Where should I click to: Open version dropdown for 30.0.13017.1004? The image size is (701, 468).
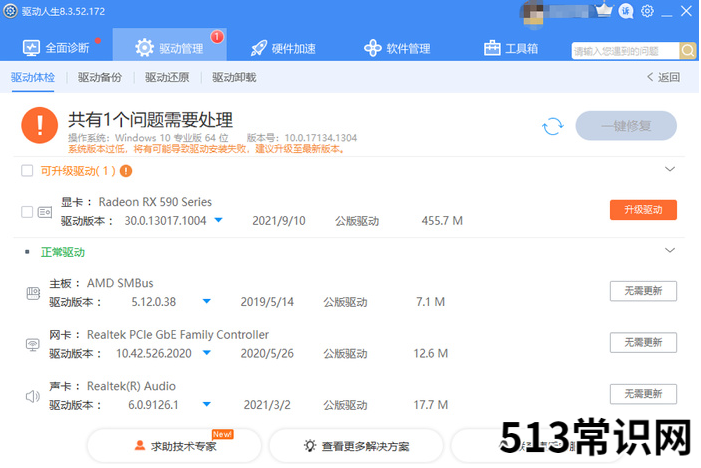tap(218, 220)
